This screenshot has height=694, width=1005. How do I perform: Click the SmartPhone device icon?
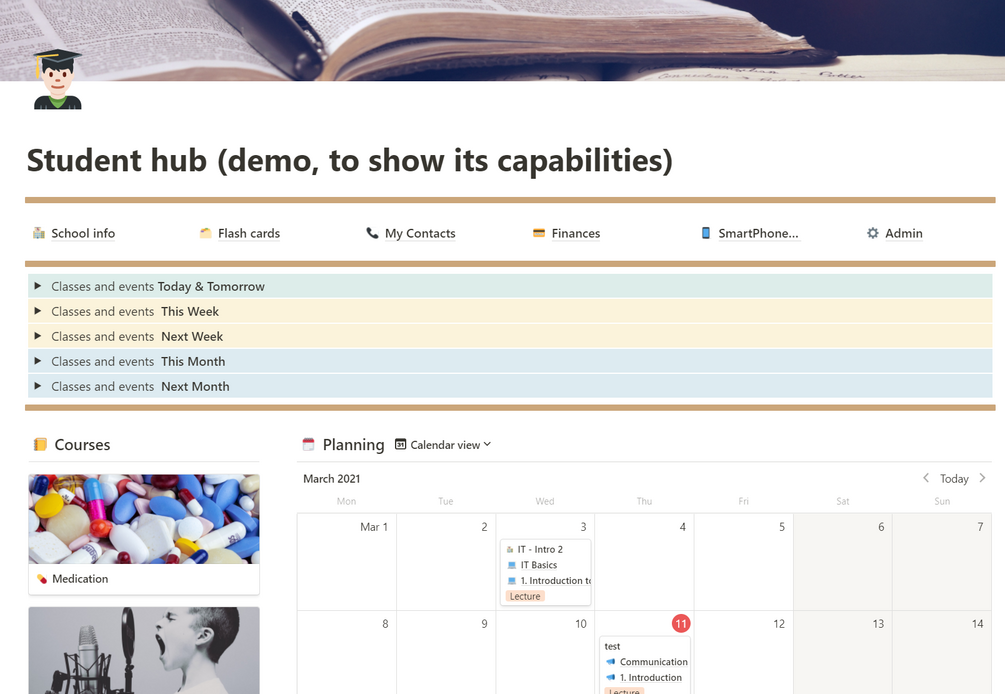(706, 233)
